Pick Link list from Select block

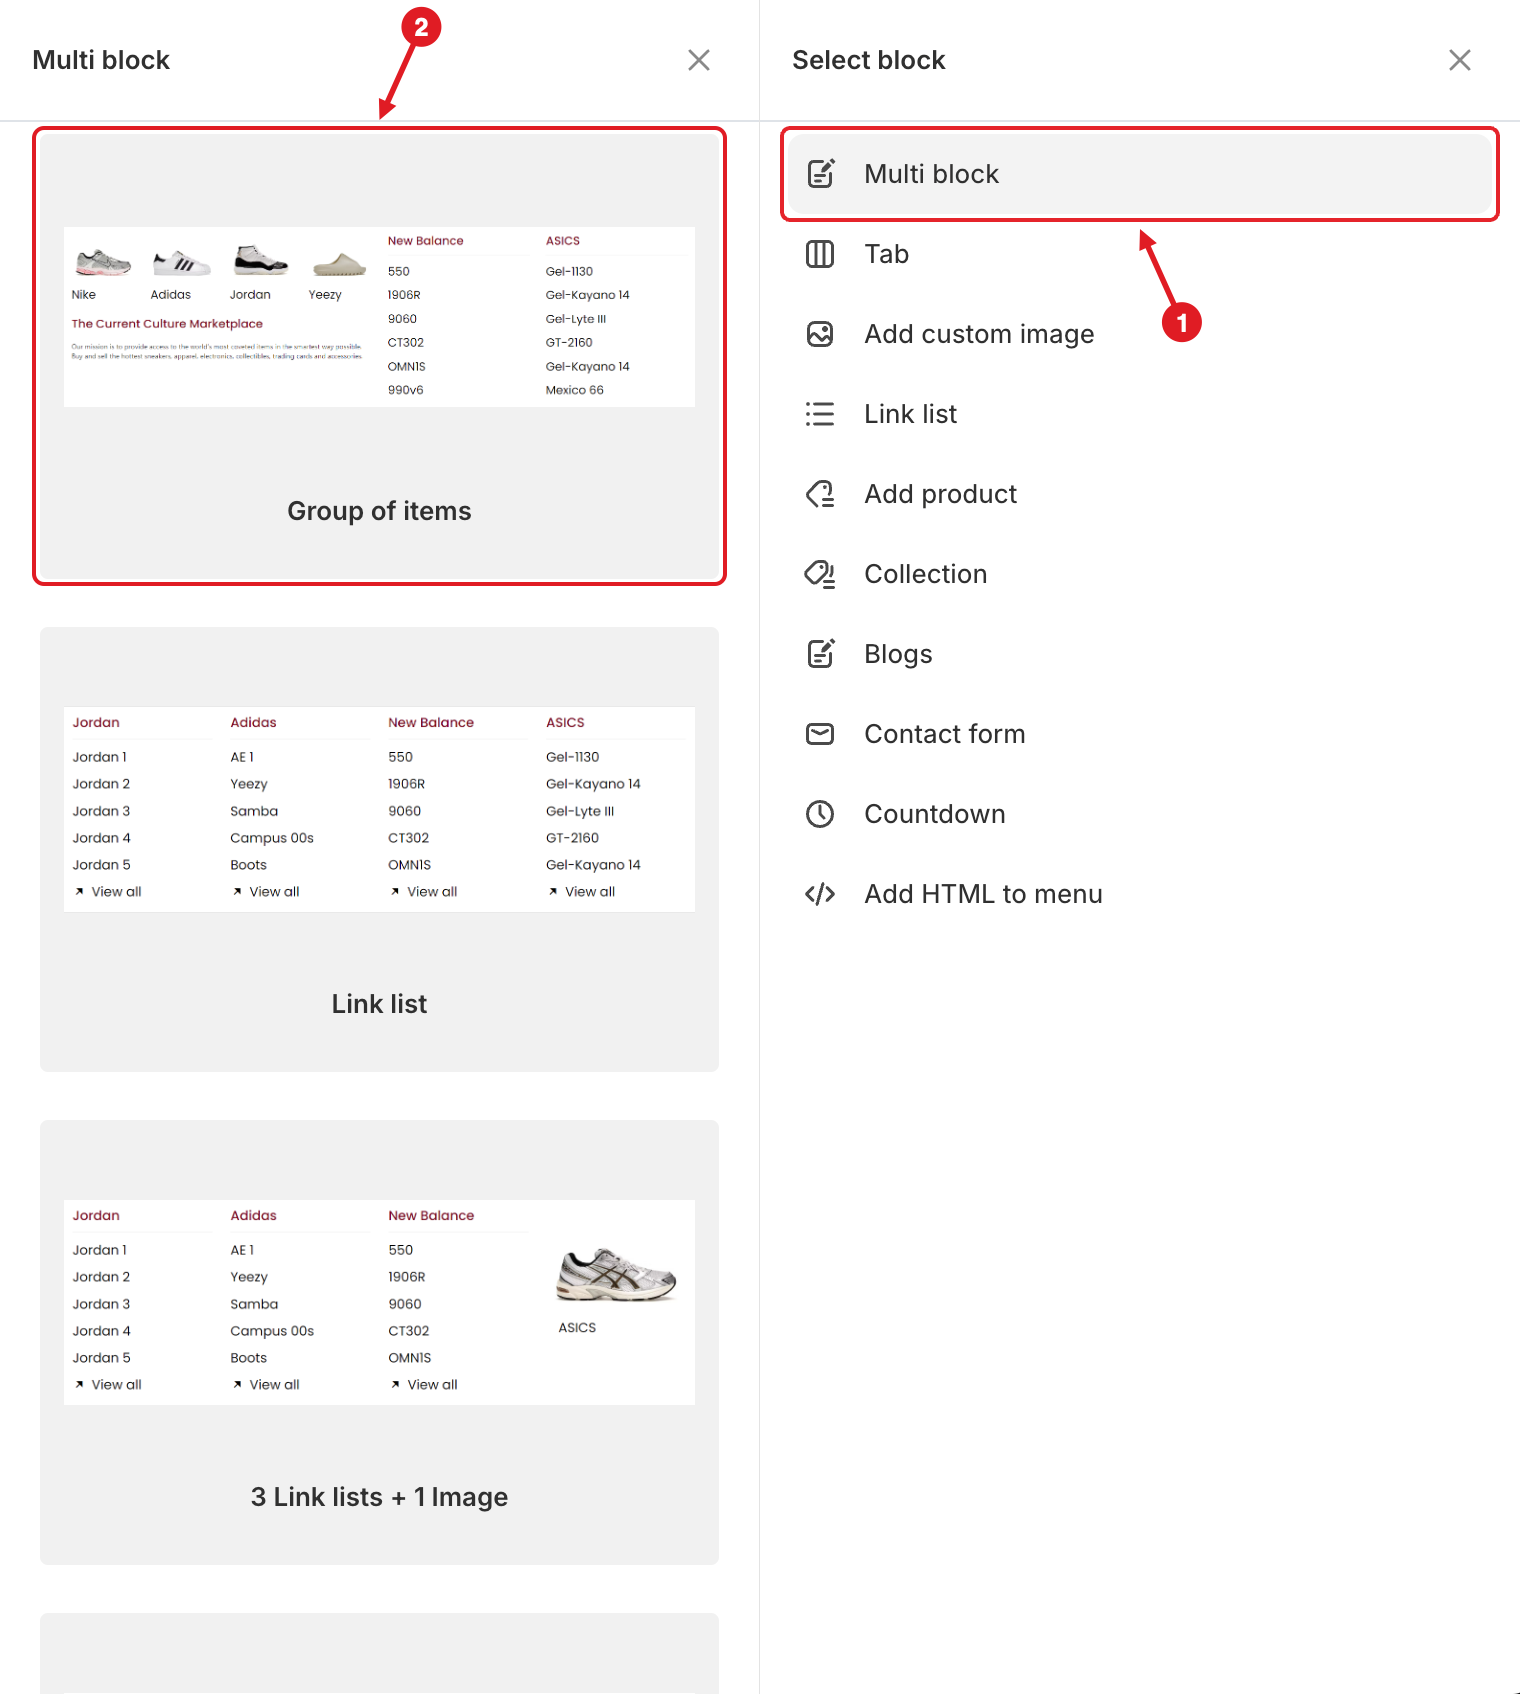pos(1140,414)
